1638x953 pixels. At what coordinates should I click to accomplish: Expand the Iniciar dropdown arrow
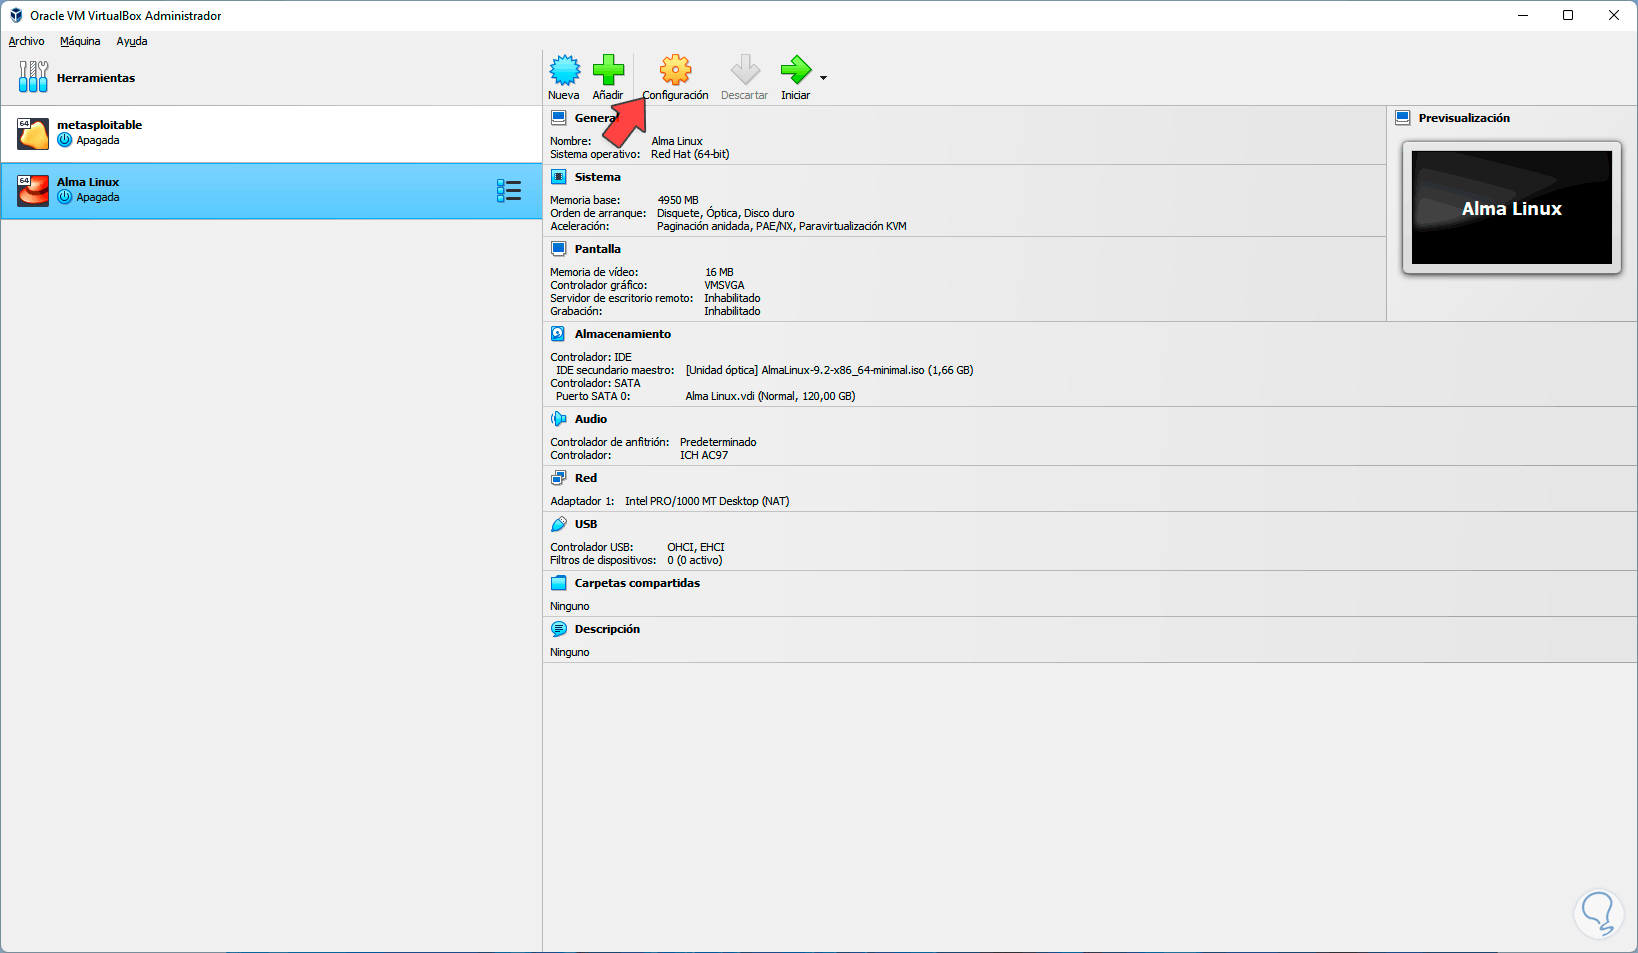(x=823, y=78)
